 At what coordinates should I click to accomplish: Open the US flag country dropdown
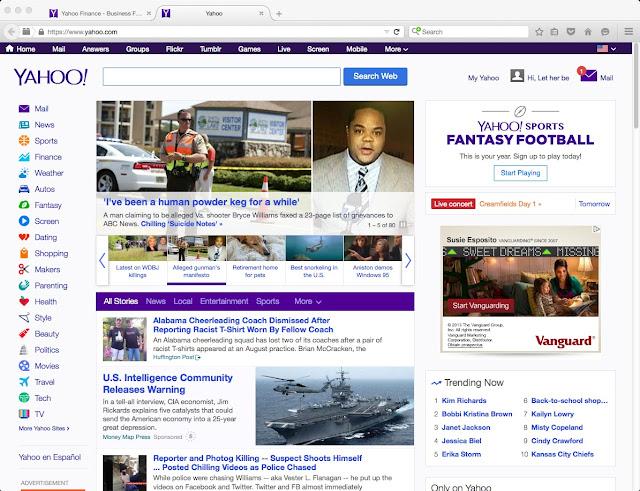[x=606, y=49]
